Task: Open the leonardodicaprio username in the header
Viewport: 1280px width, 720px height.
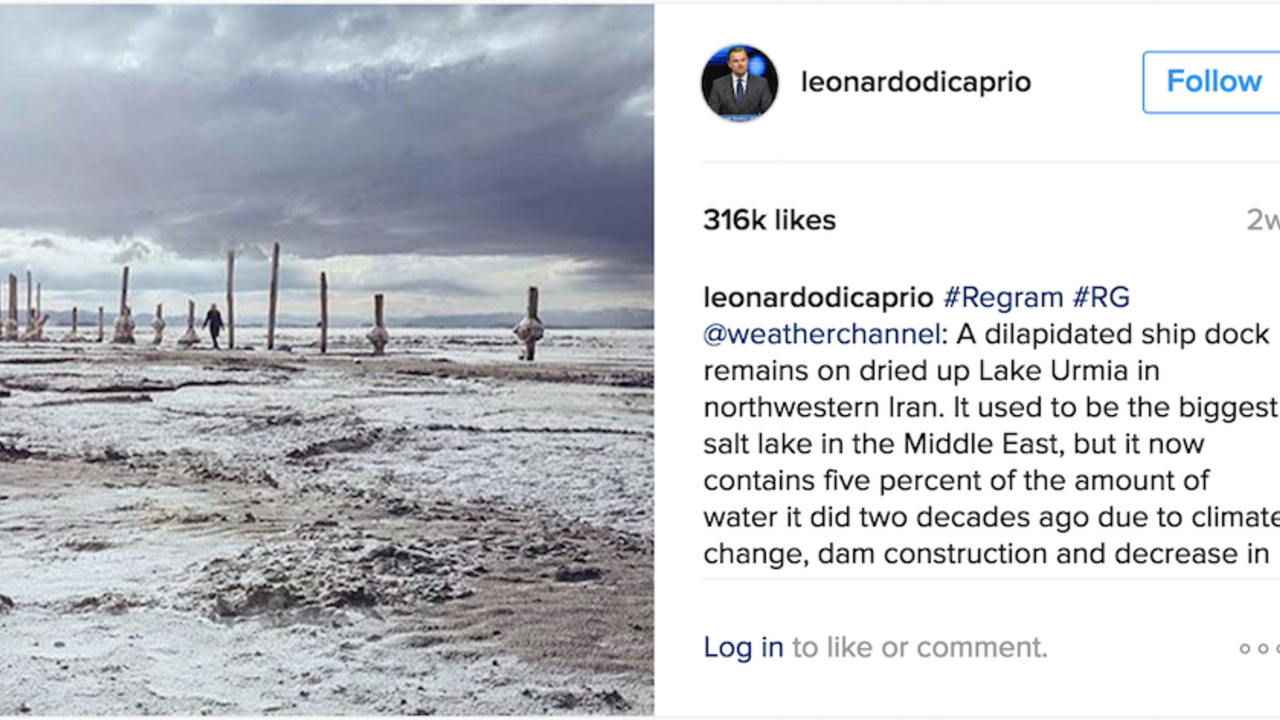Action: [x=916, y=82]
